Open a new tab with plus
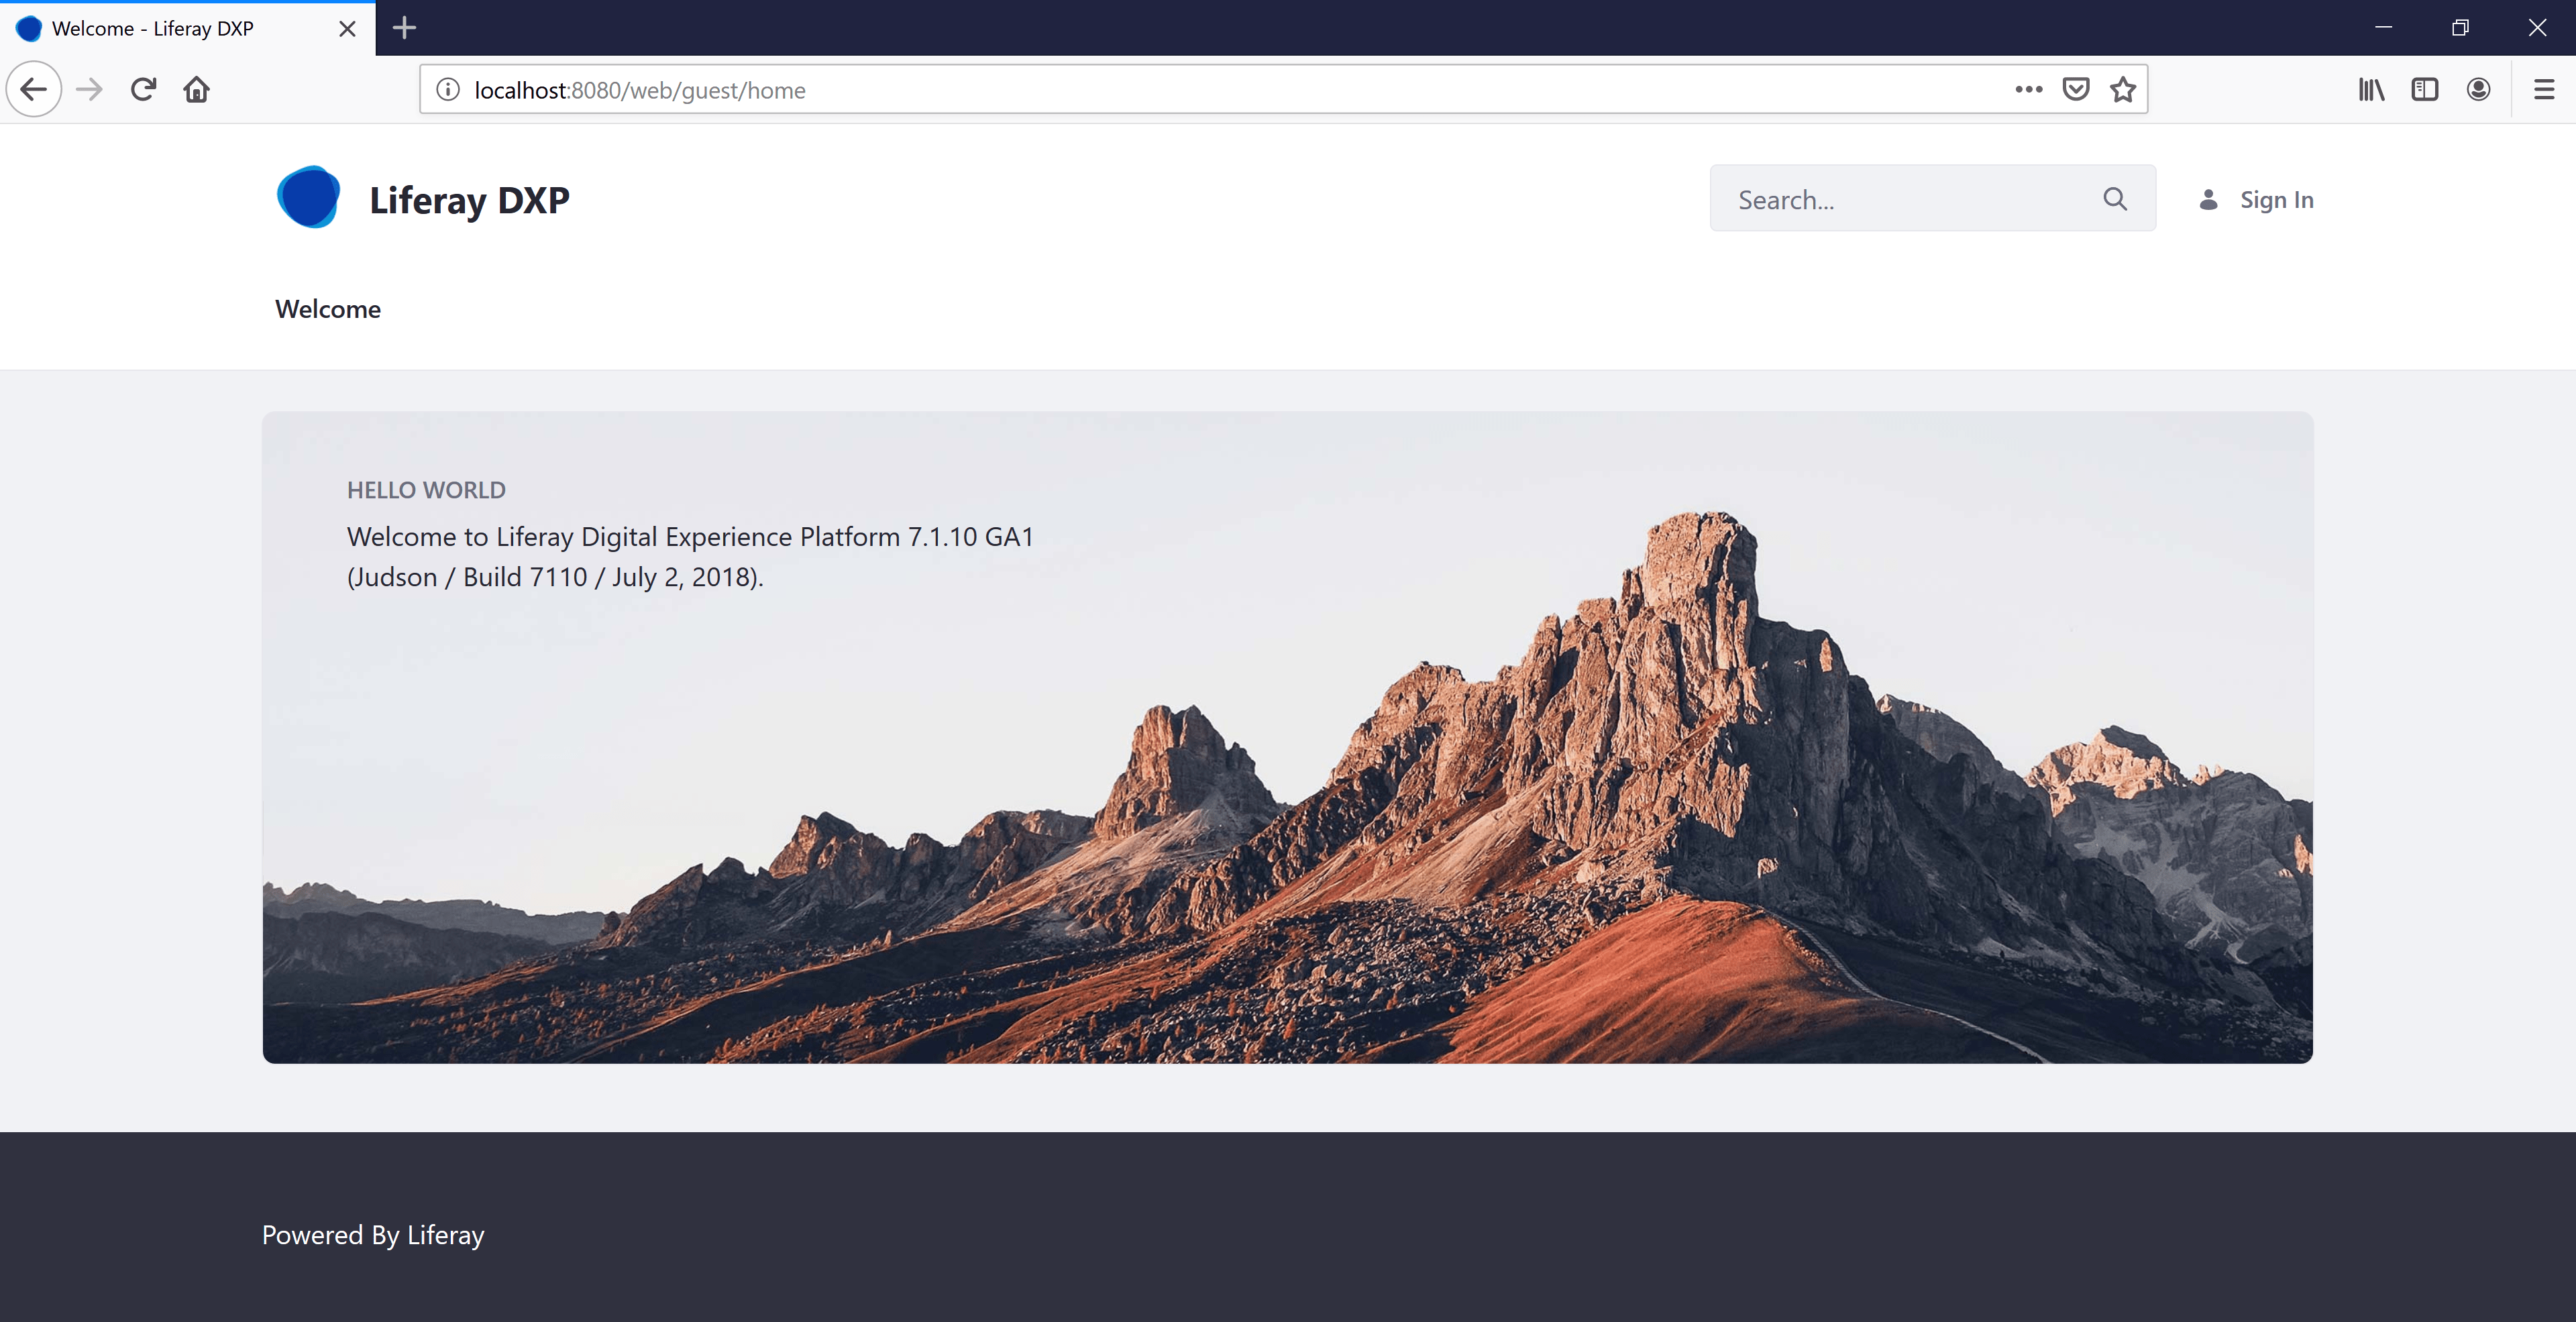Screen dimensions: 2576x1322 pos(404,28)
